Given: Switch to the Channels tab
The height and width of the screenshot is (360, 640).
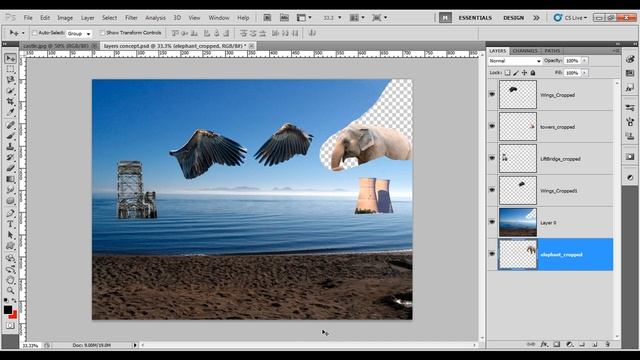Looking at the screenshot, I should (524, 51).
